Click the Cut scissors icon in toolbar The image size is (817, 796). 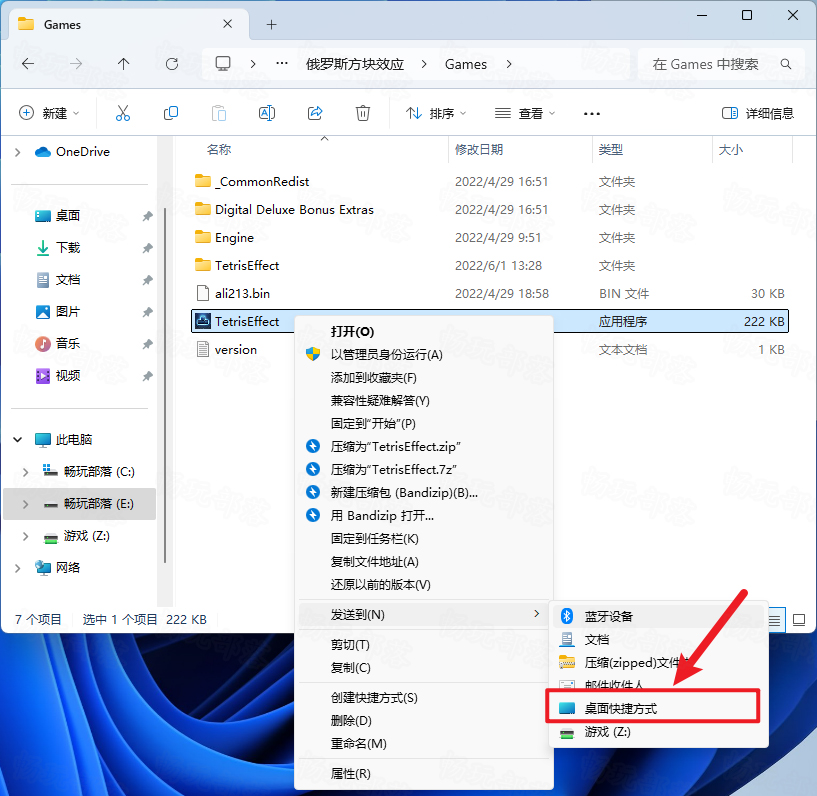tap(123, 113)
